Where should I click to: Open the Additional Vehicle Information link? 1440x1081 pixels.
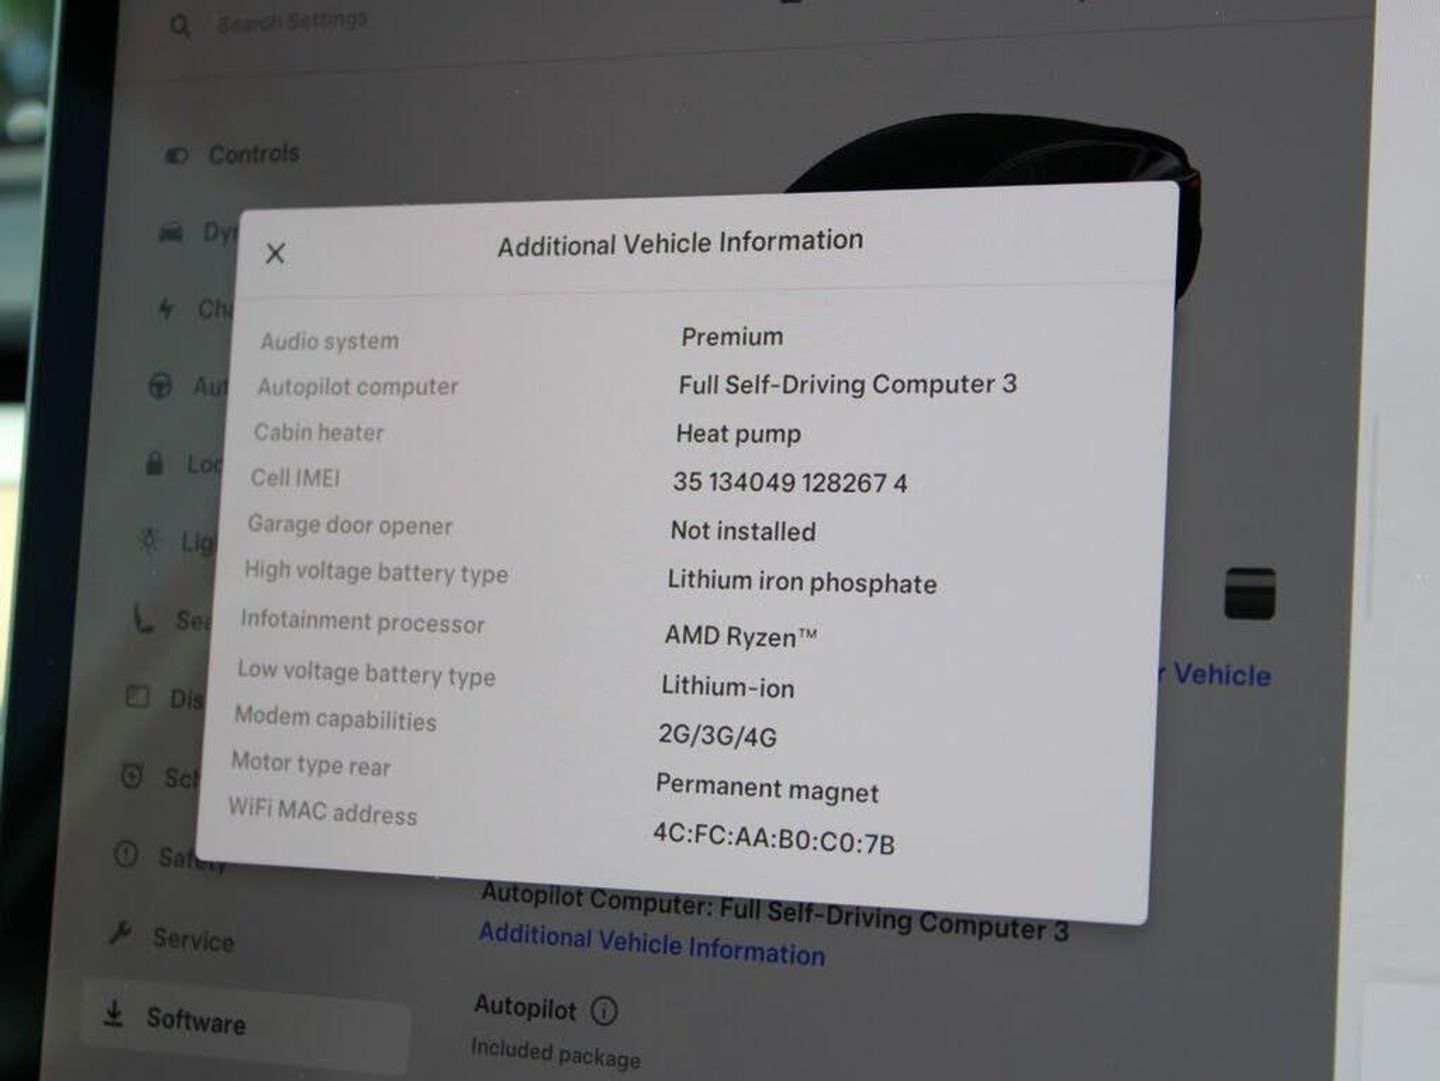[652, 943]
